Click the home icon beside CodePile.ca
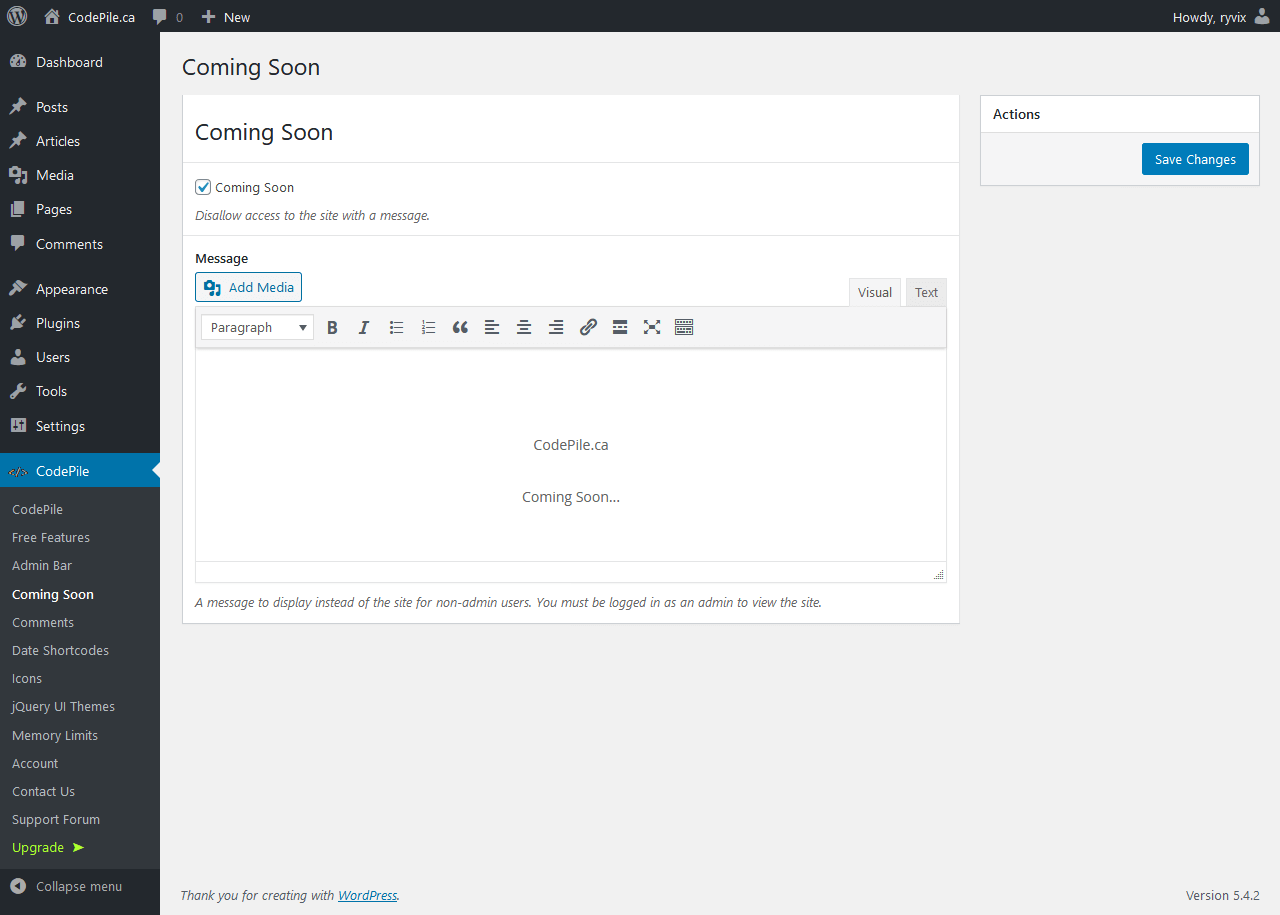 tap(52, 16)
